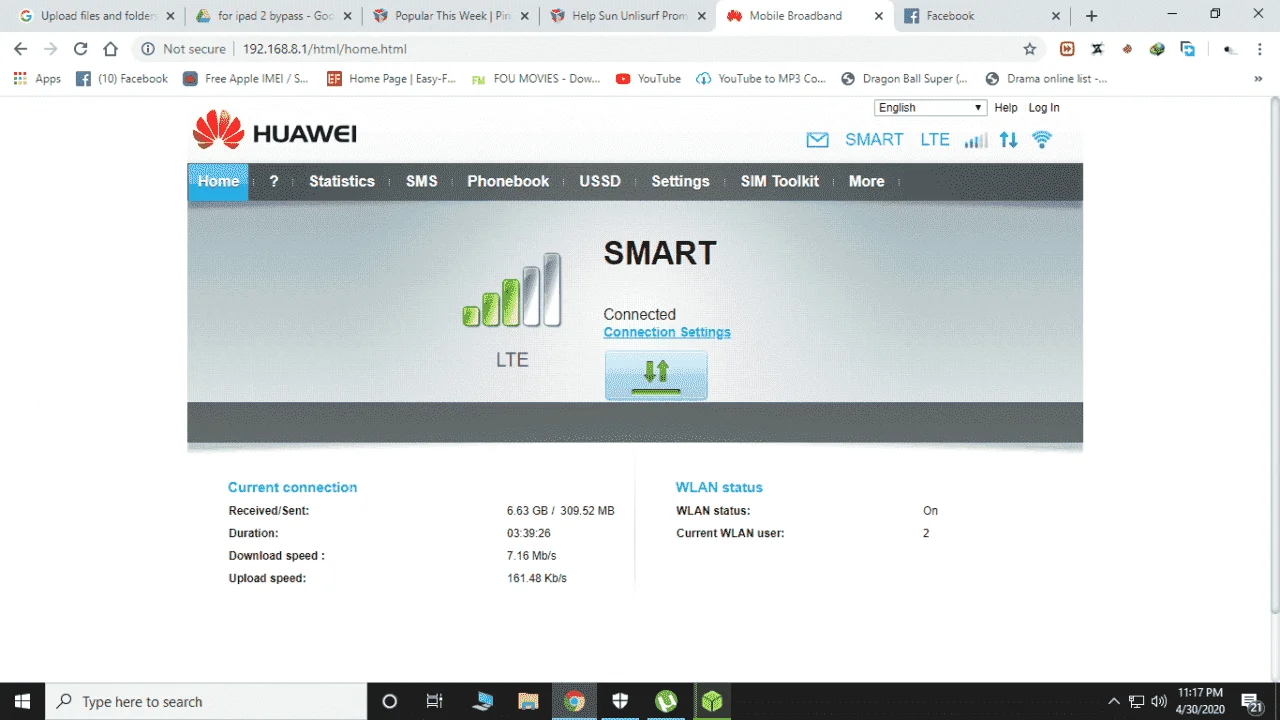Switch to the Facebook browser tab
The height and width of the screenshot is (720, 1280).
pos(980,16)
